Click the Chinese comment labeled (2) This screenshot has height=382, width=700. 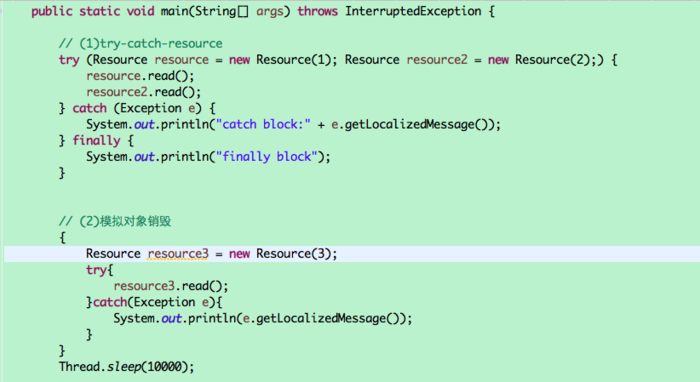click(x=115, y=221)
